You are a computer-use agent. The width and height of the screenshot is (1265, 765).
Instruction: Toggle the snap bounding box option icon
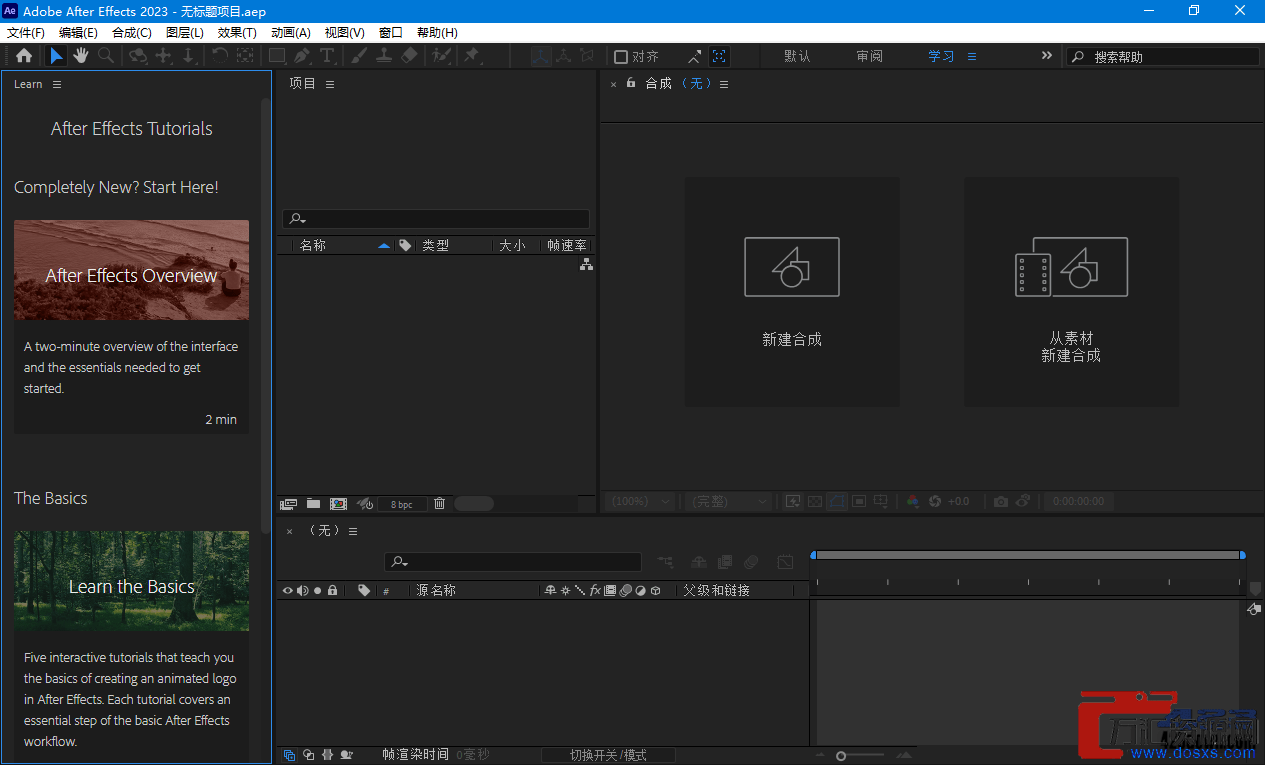coord(720,56)
